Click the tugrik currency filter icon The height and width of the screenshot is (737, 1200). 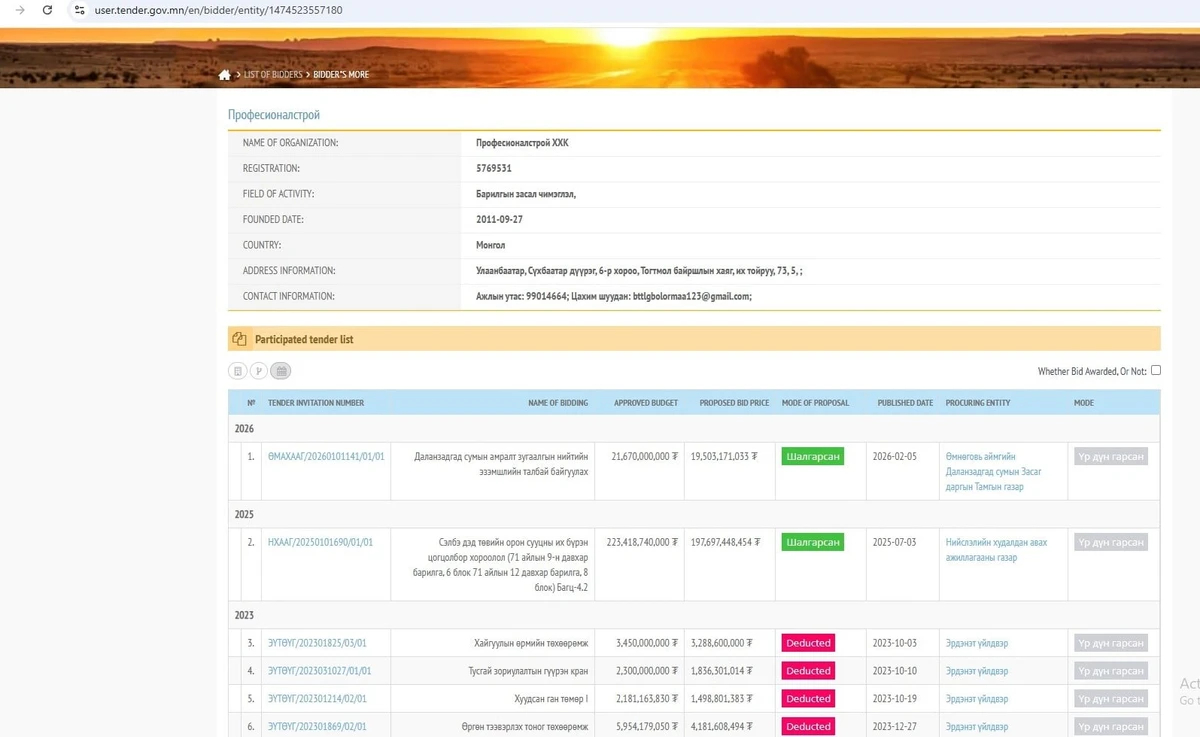(x=258, y=371)
